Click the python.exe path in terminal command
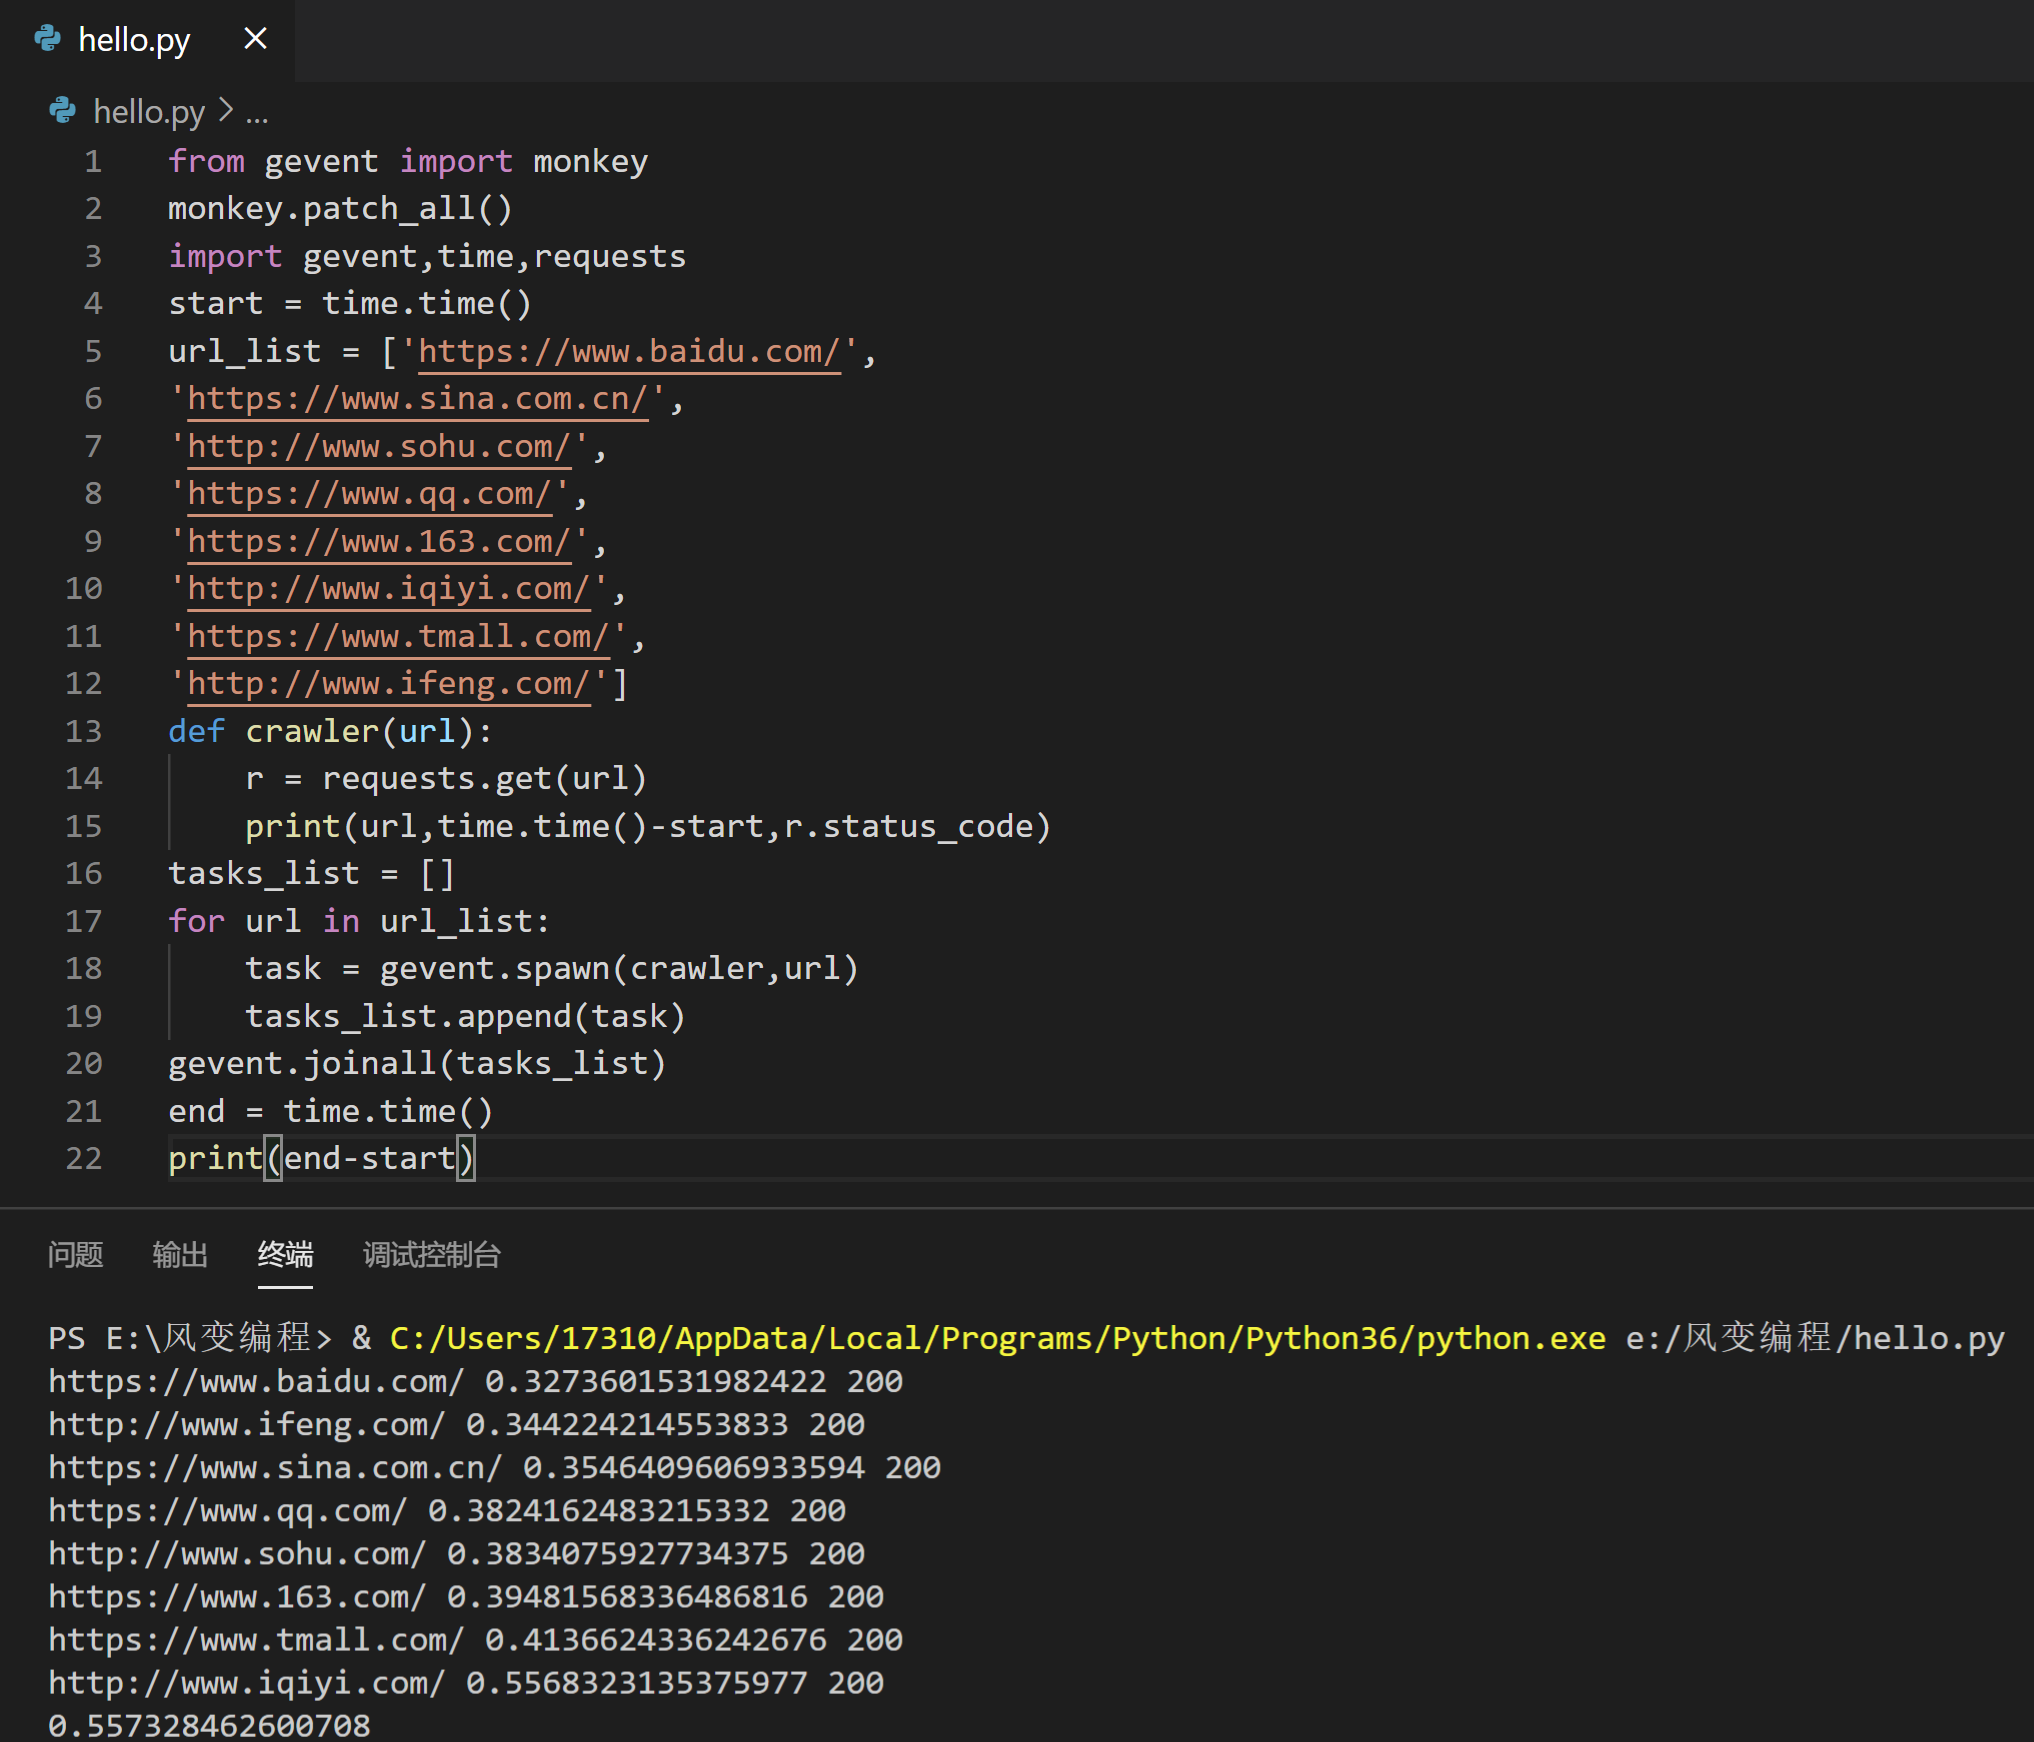Screen dimensions: 2034x1742 tap(997, 1339)
